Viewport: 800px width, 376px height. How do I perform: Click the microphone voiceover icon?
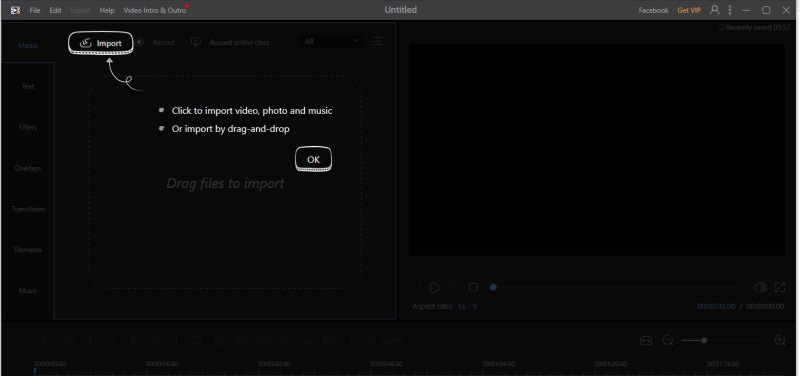(x=308, y=340)
